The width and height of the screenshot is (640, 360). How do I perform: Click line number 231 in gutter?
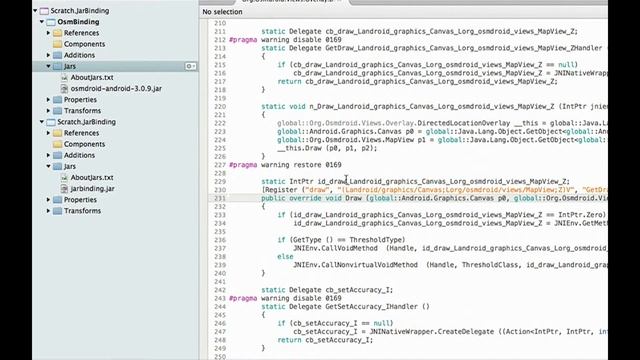[220, 198]
